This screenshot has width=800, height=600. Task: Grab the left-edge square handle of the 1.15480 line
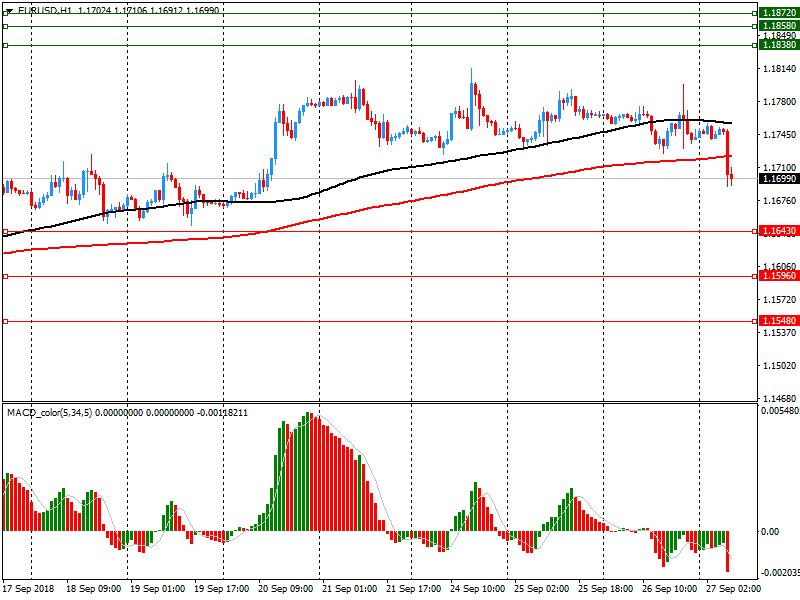tap(6, 321)
